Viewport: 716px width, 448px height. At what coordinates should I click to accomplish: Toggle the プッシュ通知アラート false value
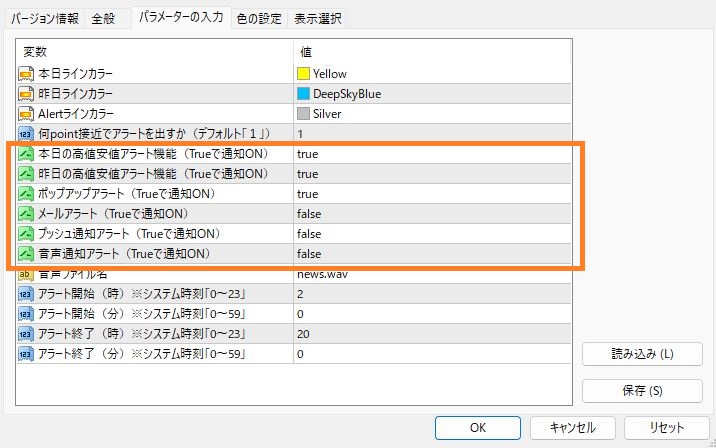[x=308, y=234]
